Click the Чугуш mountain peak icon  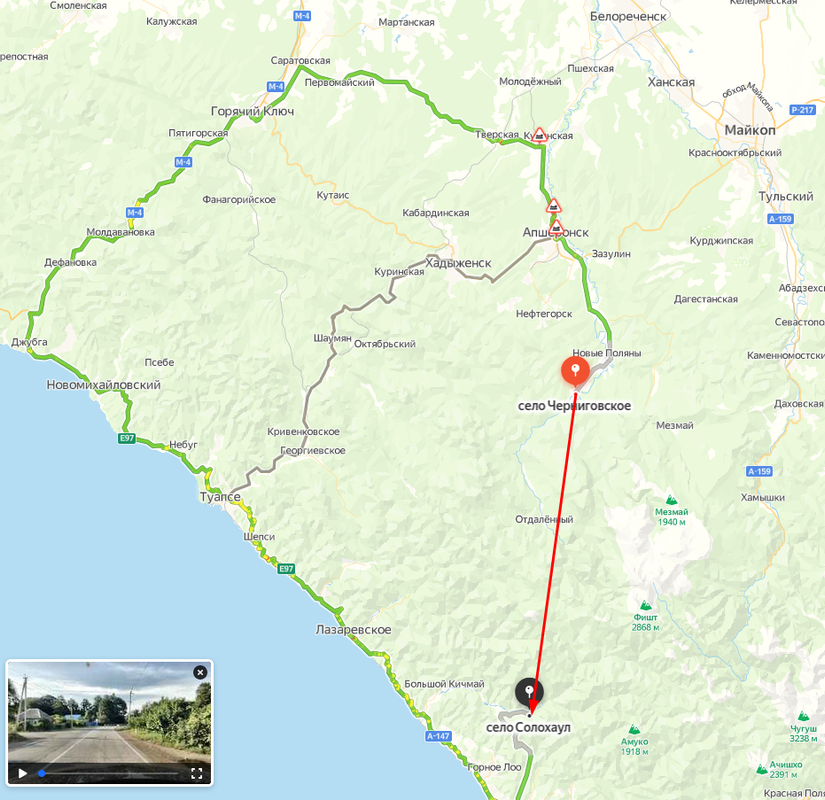[x=803, y=716]
